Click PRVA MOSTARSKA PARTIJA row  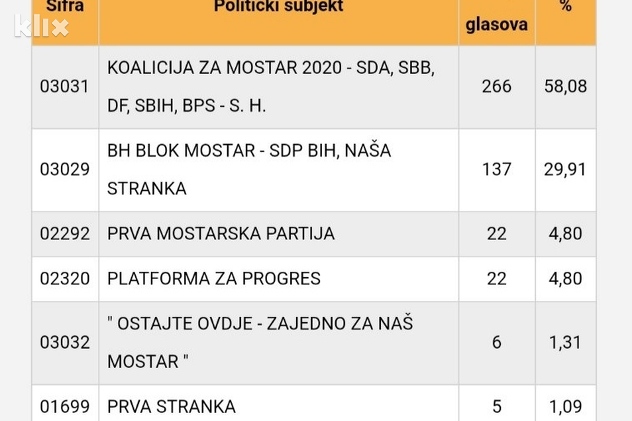(x=221, y=233)
